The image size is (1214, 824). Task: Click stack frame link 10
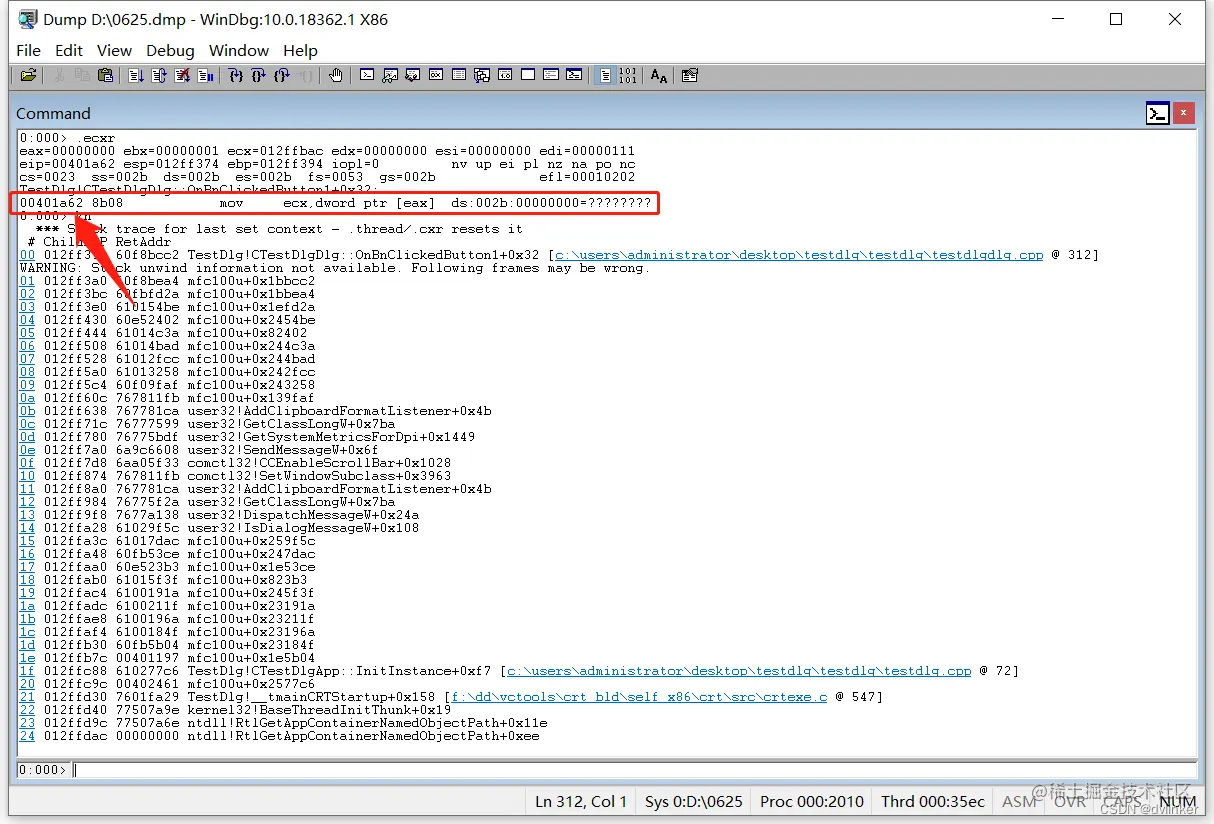[x=27, y=476]
